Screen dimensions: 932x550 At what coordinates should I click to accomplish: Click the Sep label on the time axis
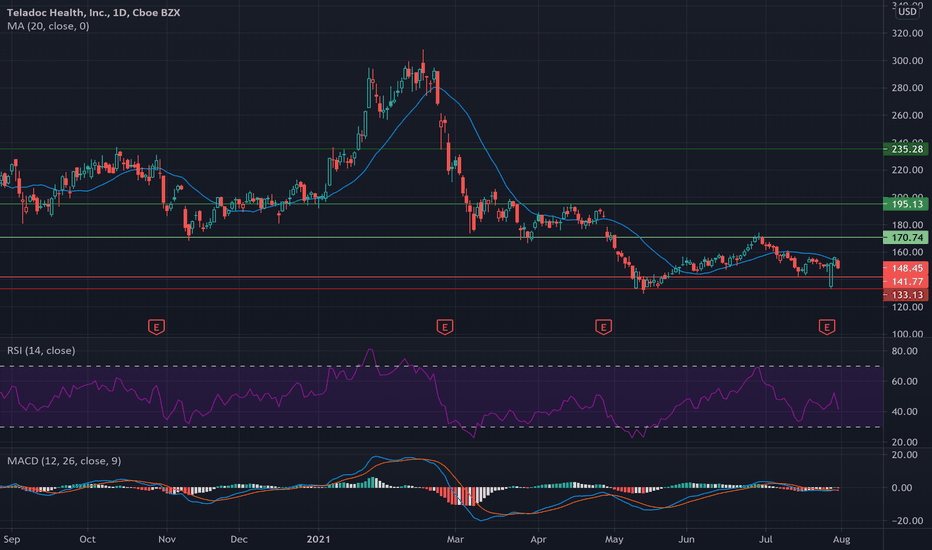[x=11, y=539]
